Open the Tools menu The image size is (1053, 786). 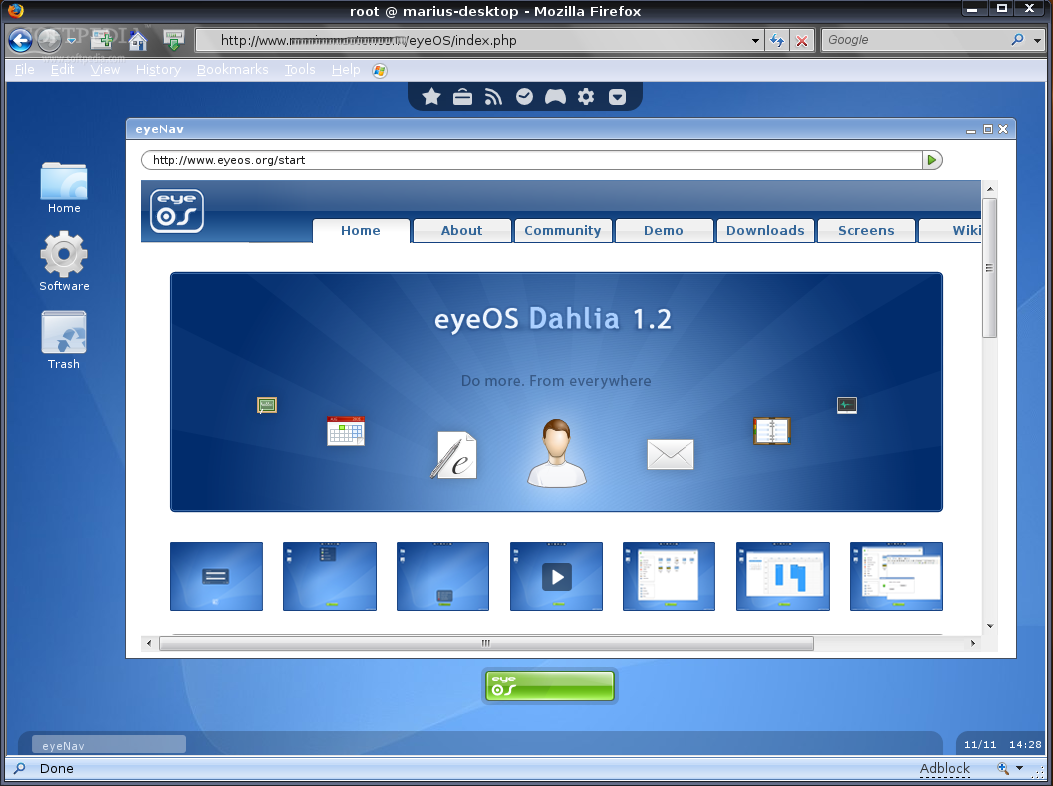(300, 70)
